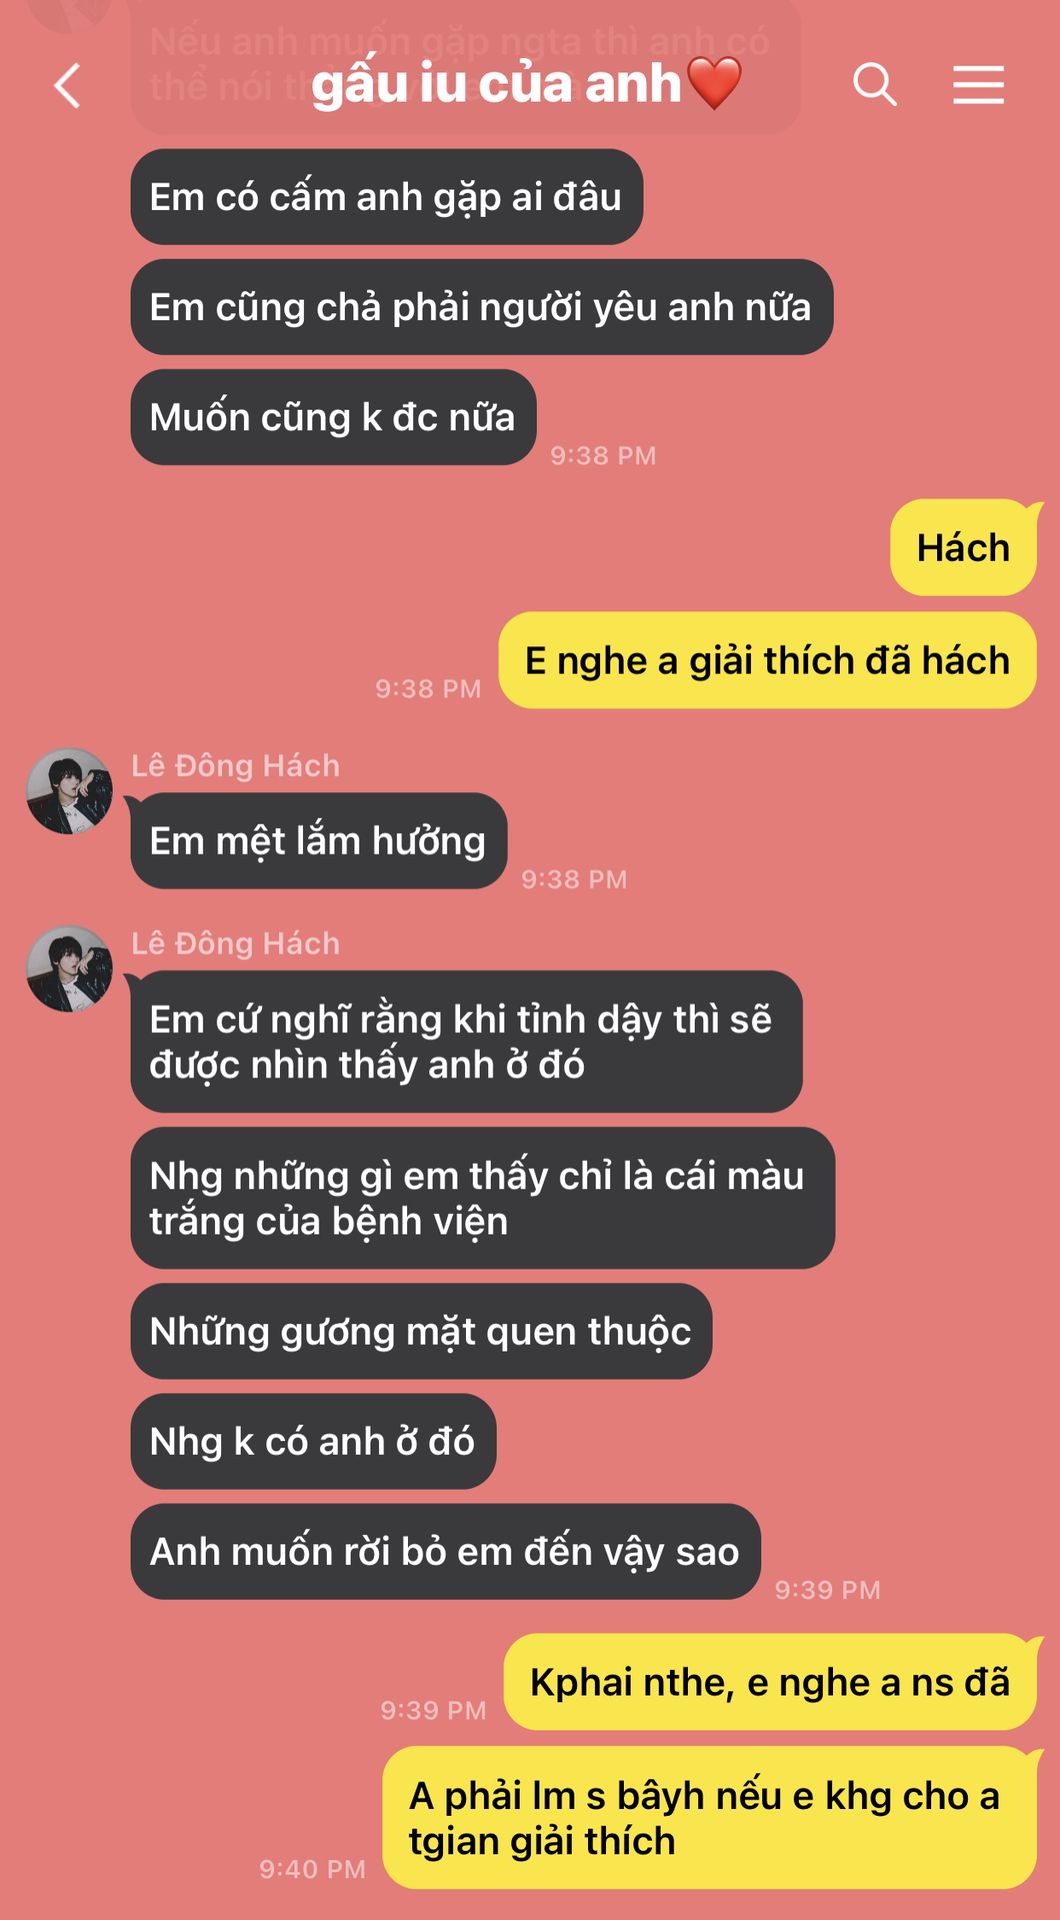Select 'E nghe a giải thích đã hách' bubble
Screen dimensions: 1060x1920
(767, 661)
